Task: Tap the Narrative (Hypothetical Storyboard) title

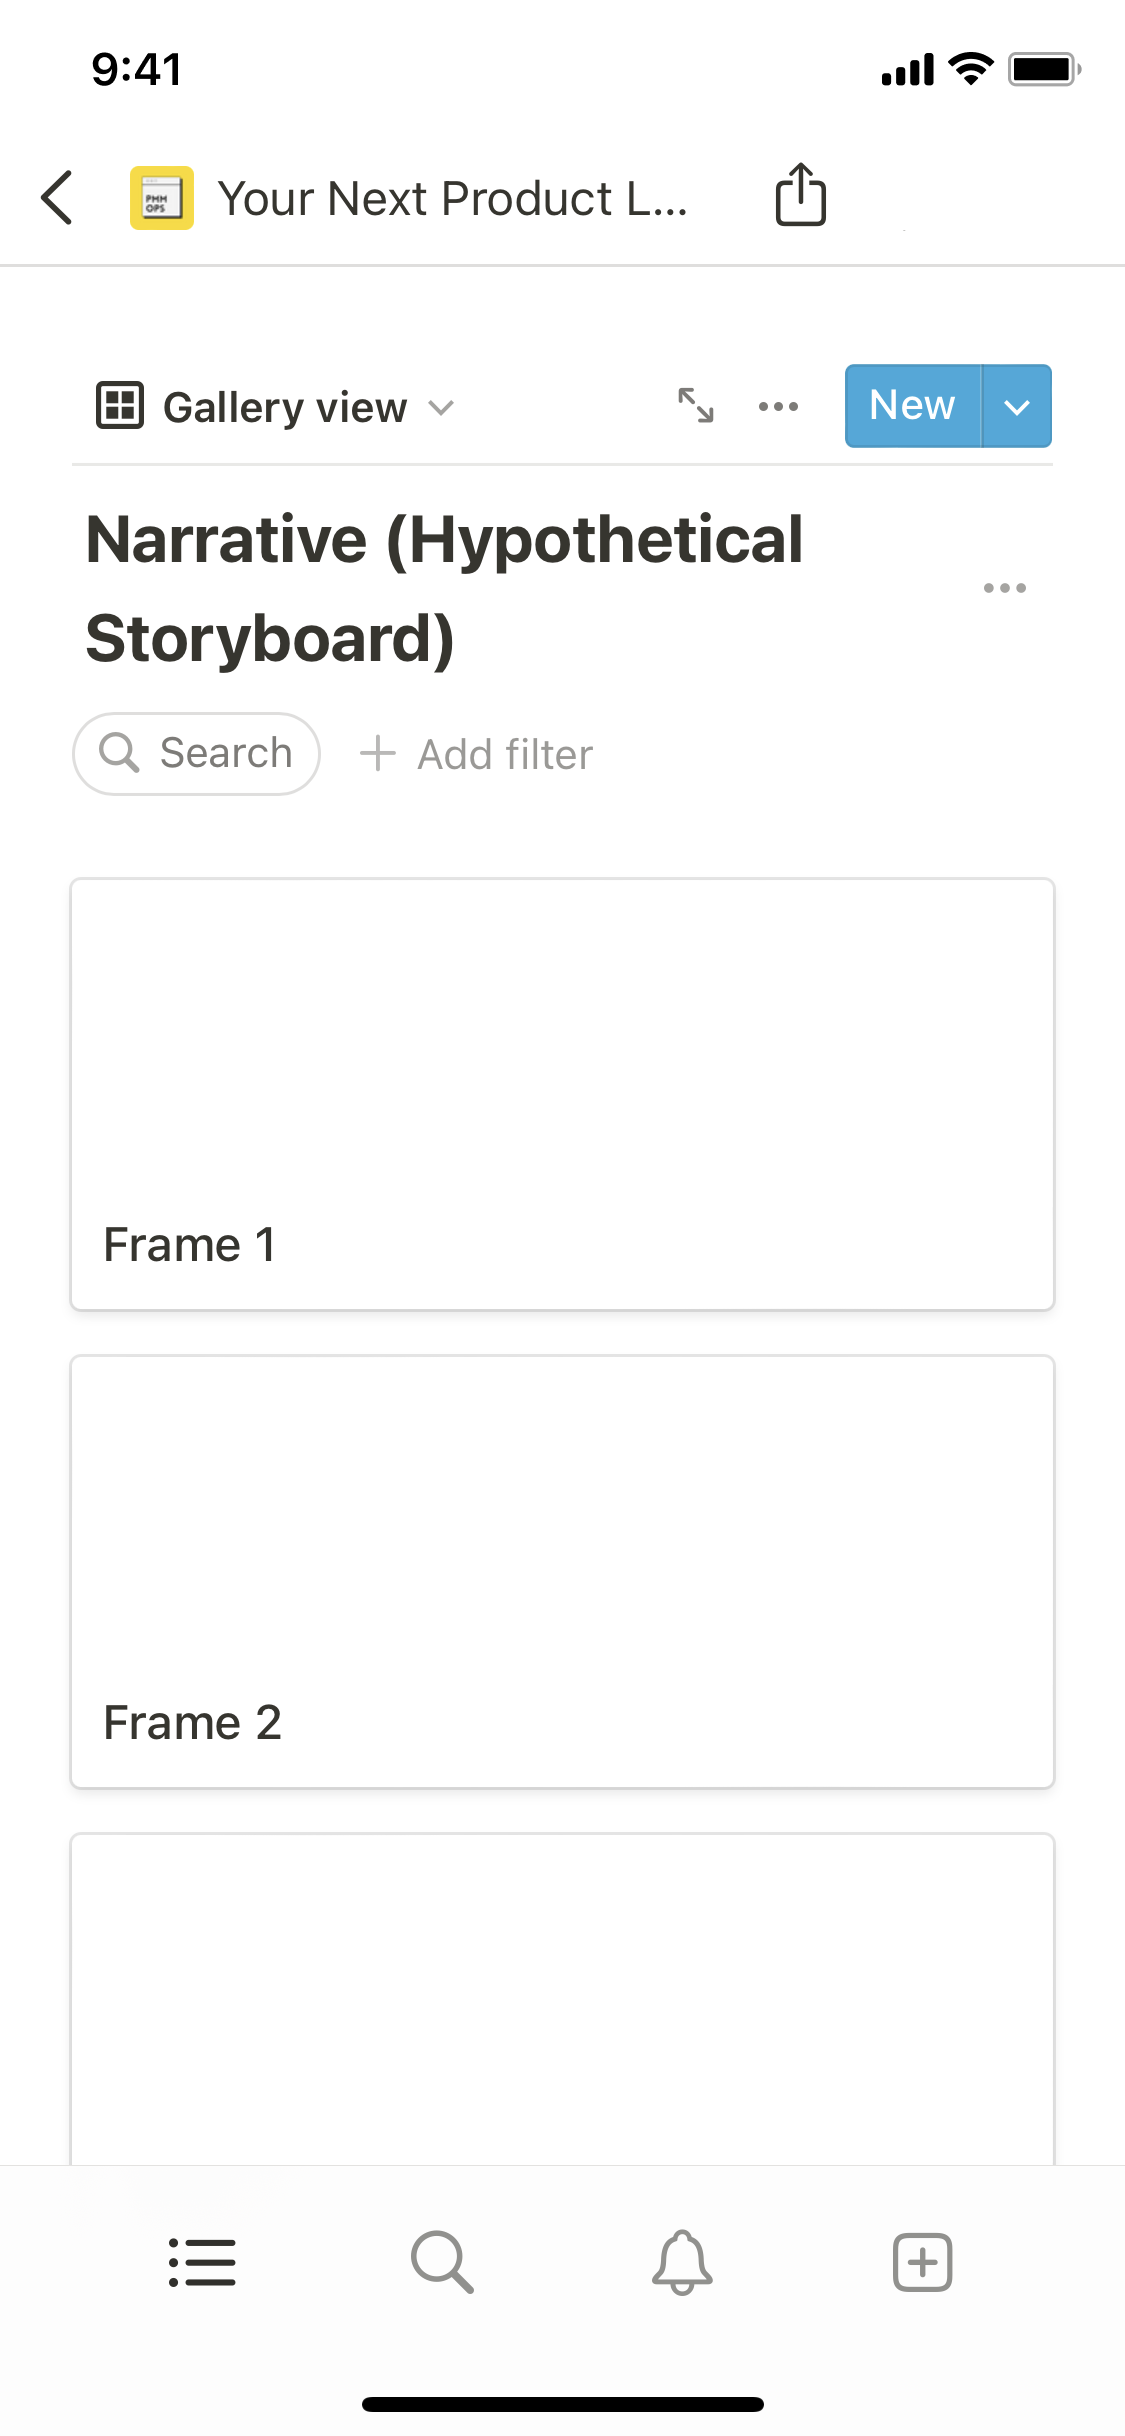Action: [x=445, y=588]
